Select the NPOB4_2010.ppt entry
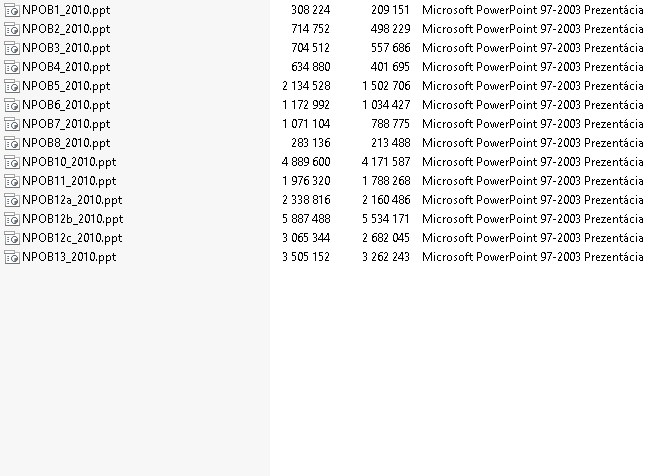The height and width of the screenshot is (476, 655). coord(66,67)
